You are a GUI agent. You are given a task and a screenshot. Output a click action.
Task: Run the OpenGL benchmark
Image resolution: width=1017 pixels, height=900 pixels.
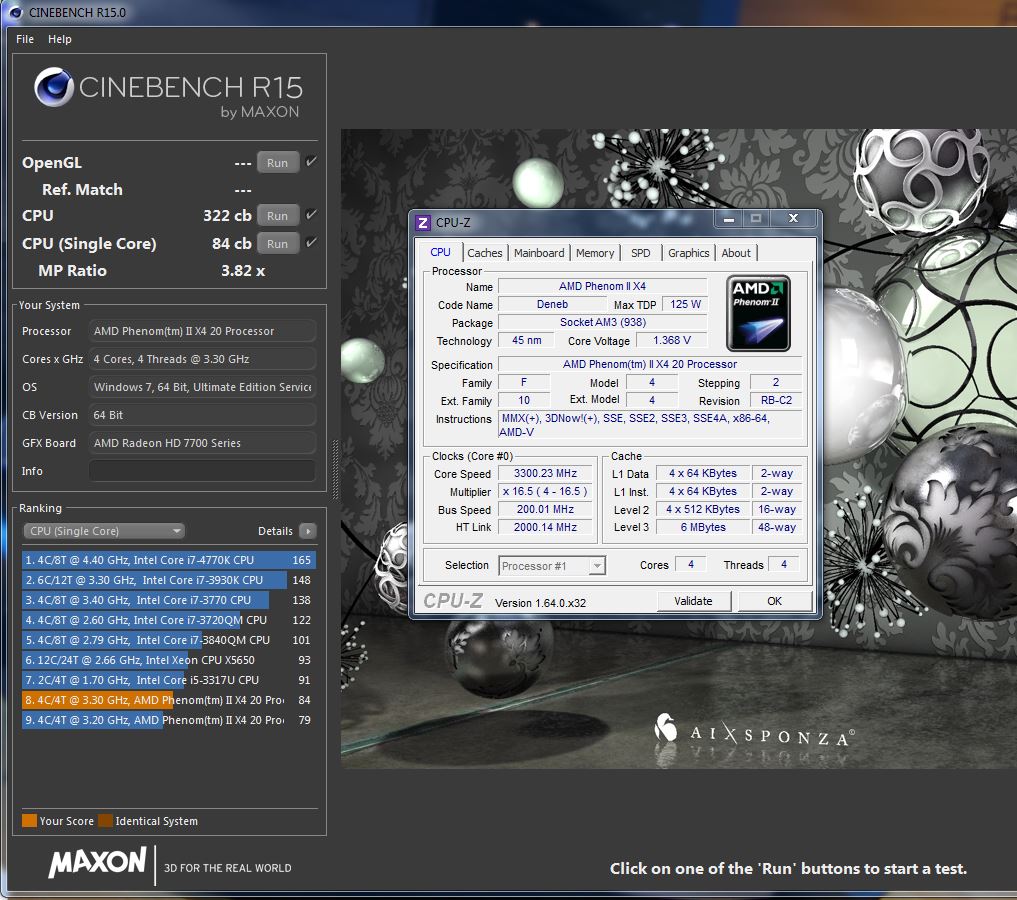point(278,163)
